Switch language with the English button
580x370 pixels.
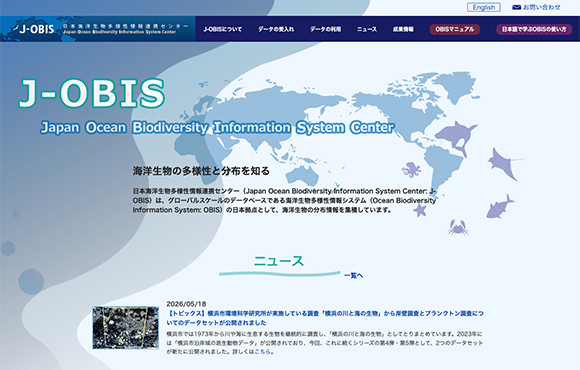tap(483, 7)
